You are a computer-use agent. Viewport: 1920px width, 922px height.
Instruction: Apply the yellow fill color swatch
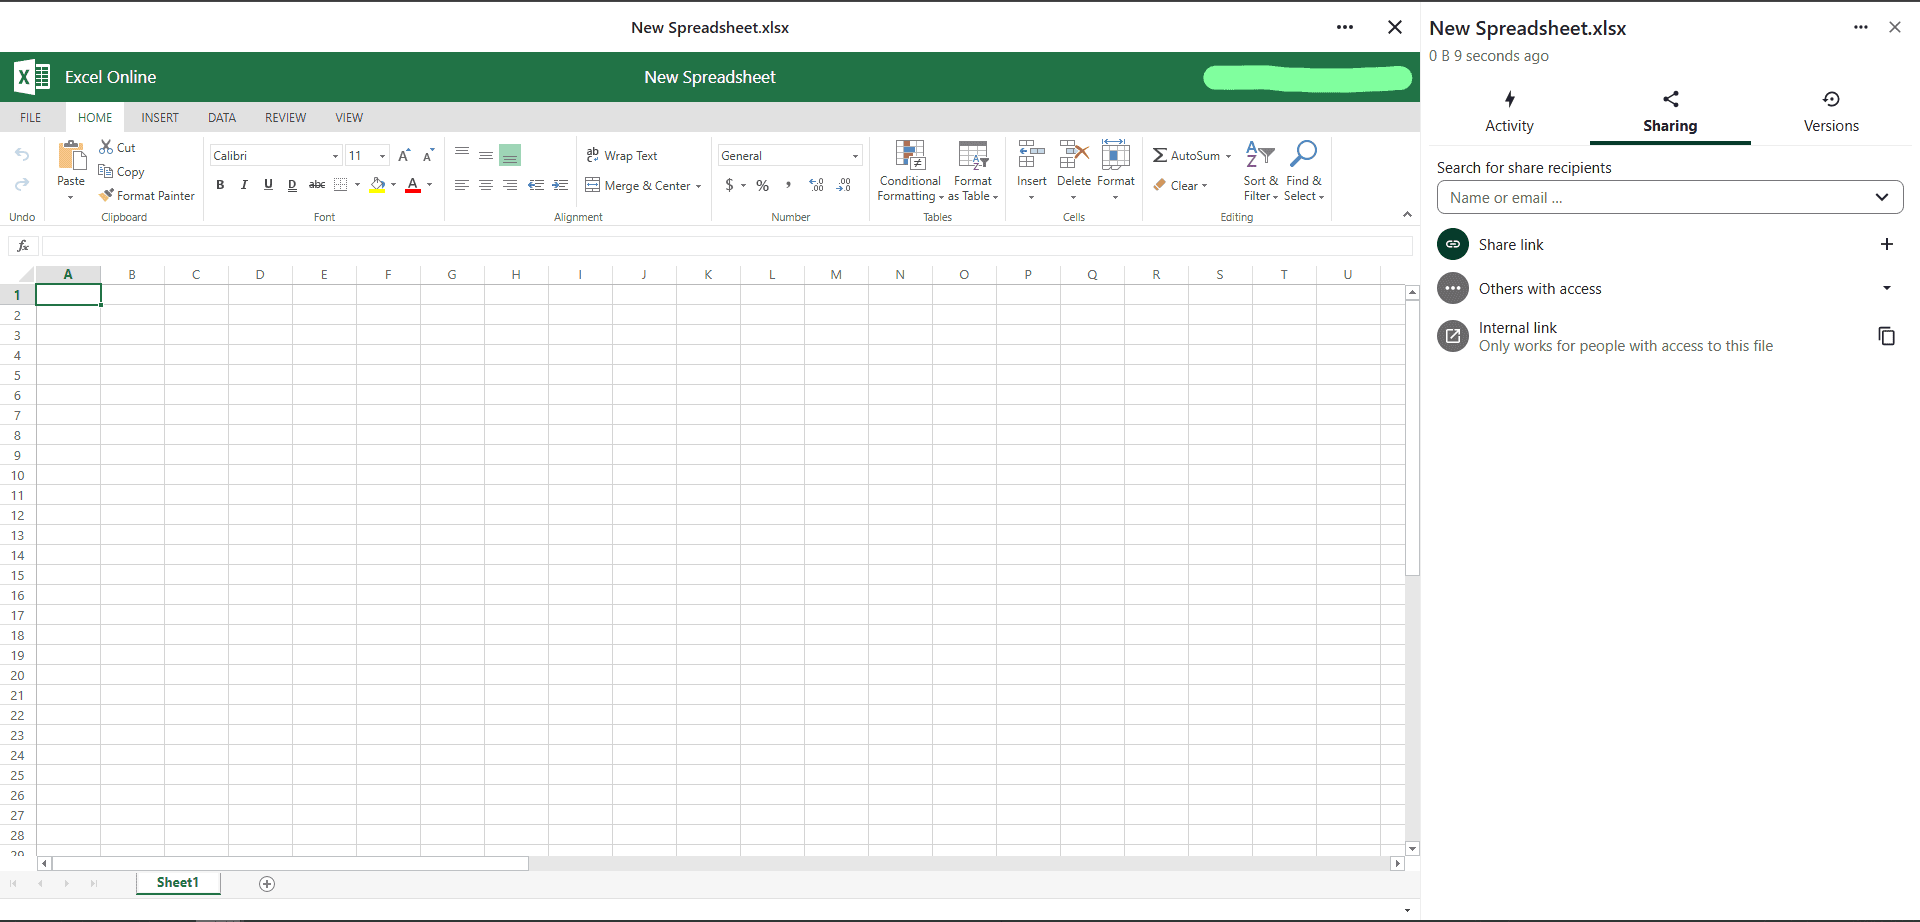coord(377,185)
